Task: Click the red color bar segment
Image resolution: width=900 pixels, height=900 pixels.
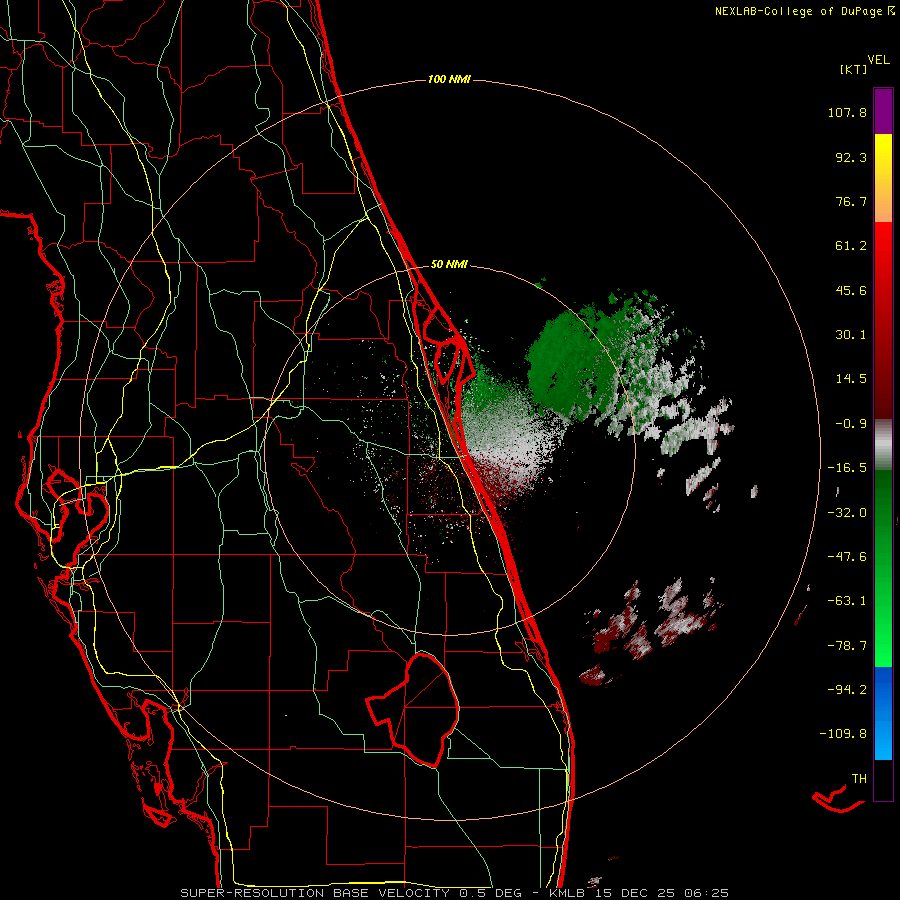Action: tap(883, 320)
